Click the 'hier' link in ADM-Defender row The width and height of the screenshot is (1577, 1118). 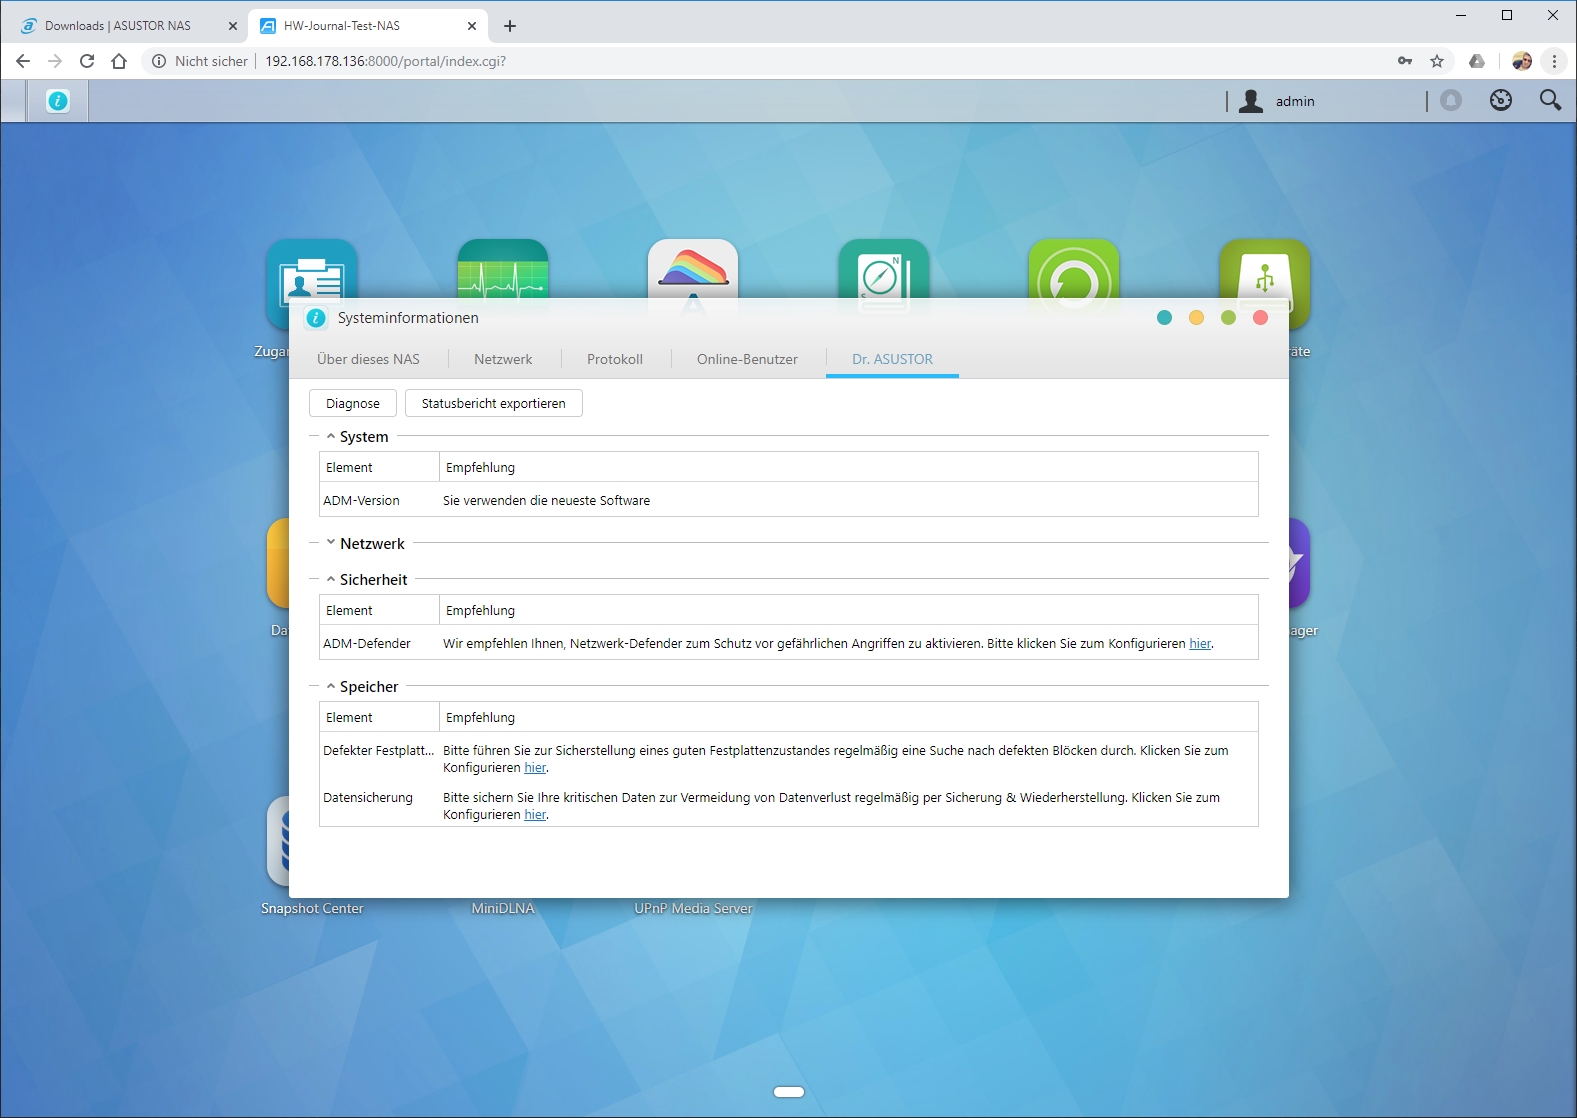tap(1200, 644)
